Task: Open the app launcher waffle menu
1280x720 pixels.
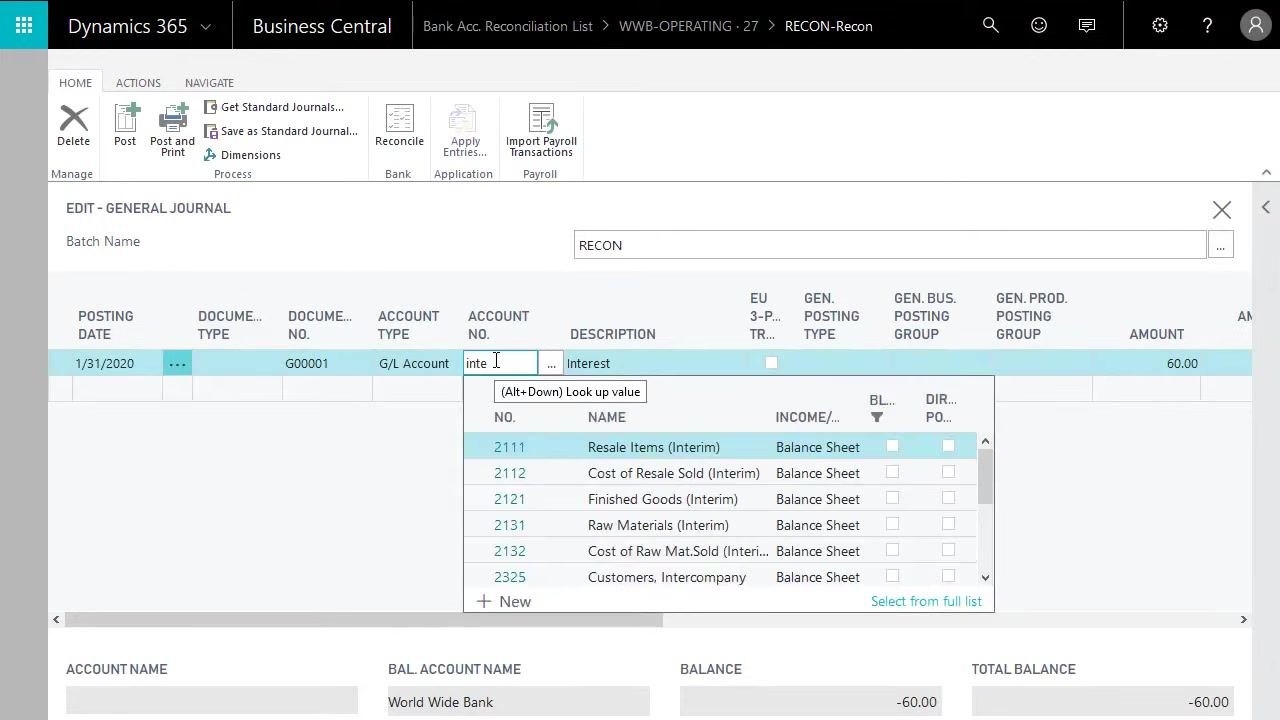Action: pyautogui.click(x=24, y=25)
